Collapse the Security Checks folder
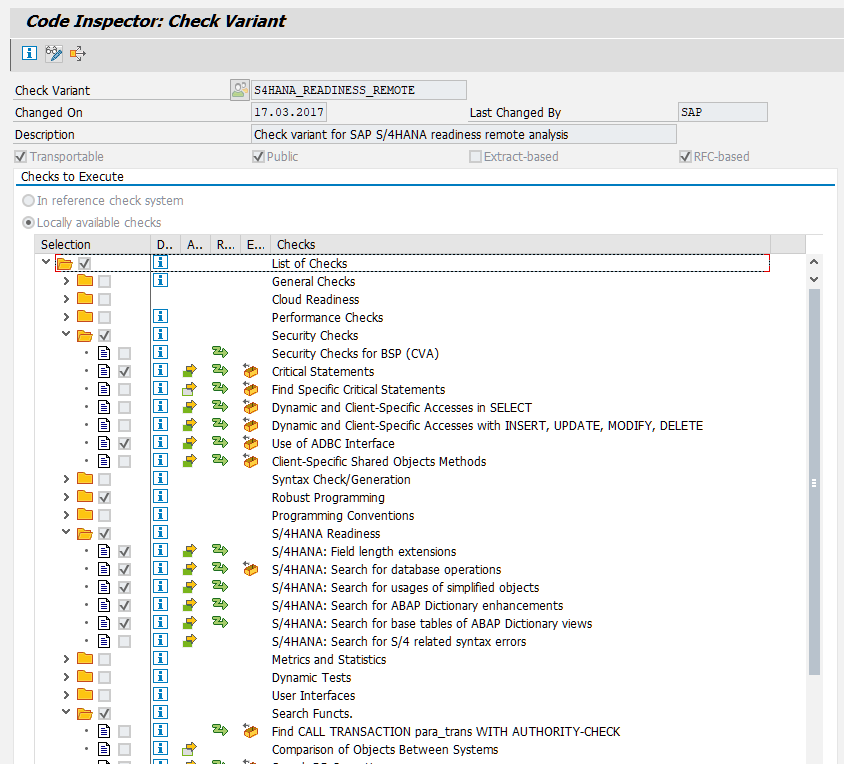Image resolution: width=844 pixels, height=764 pixels. click(x=66, y=334)
